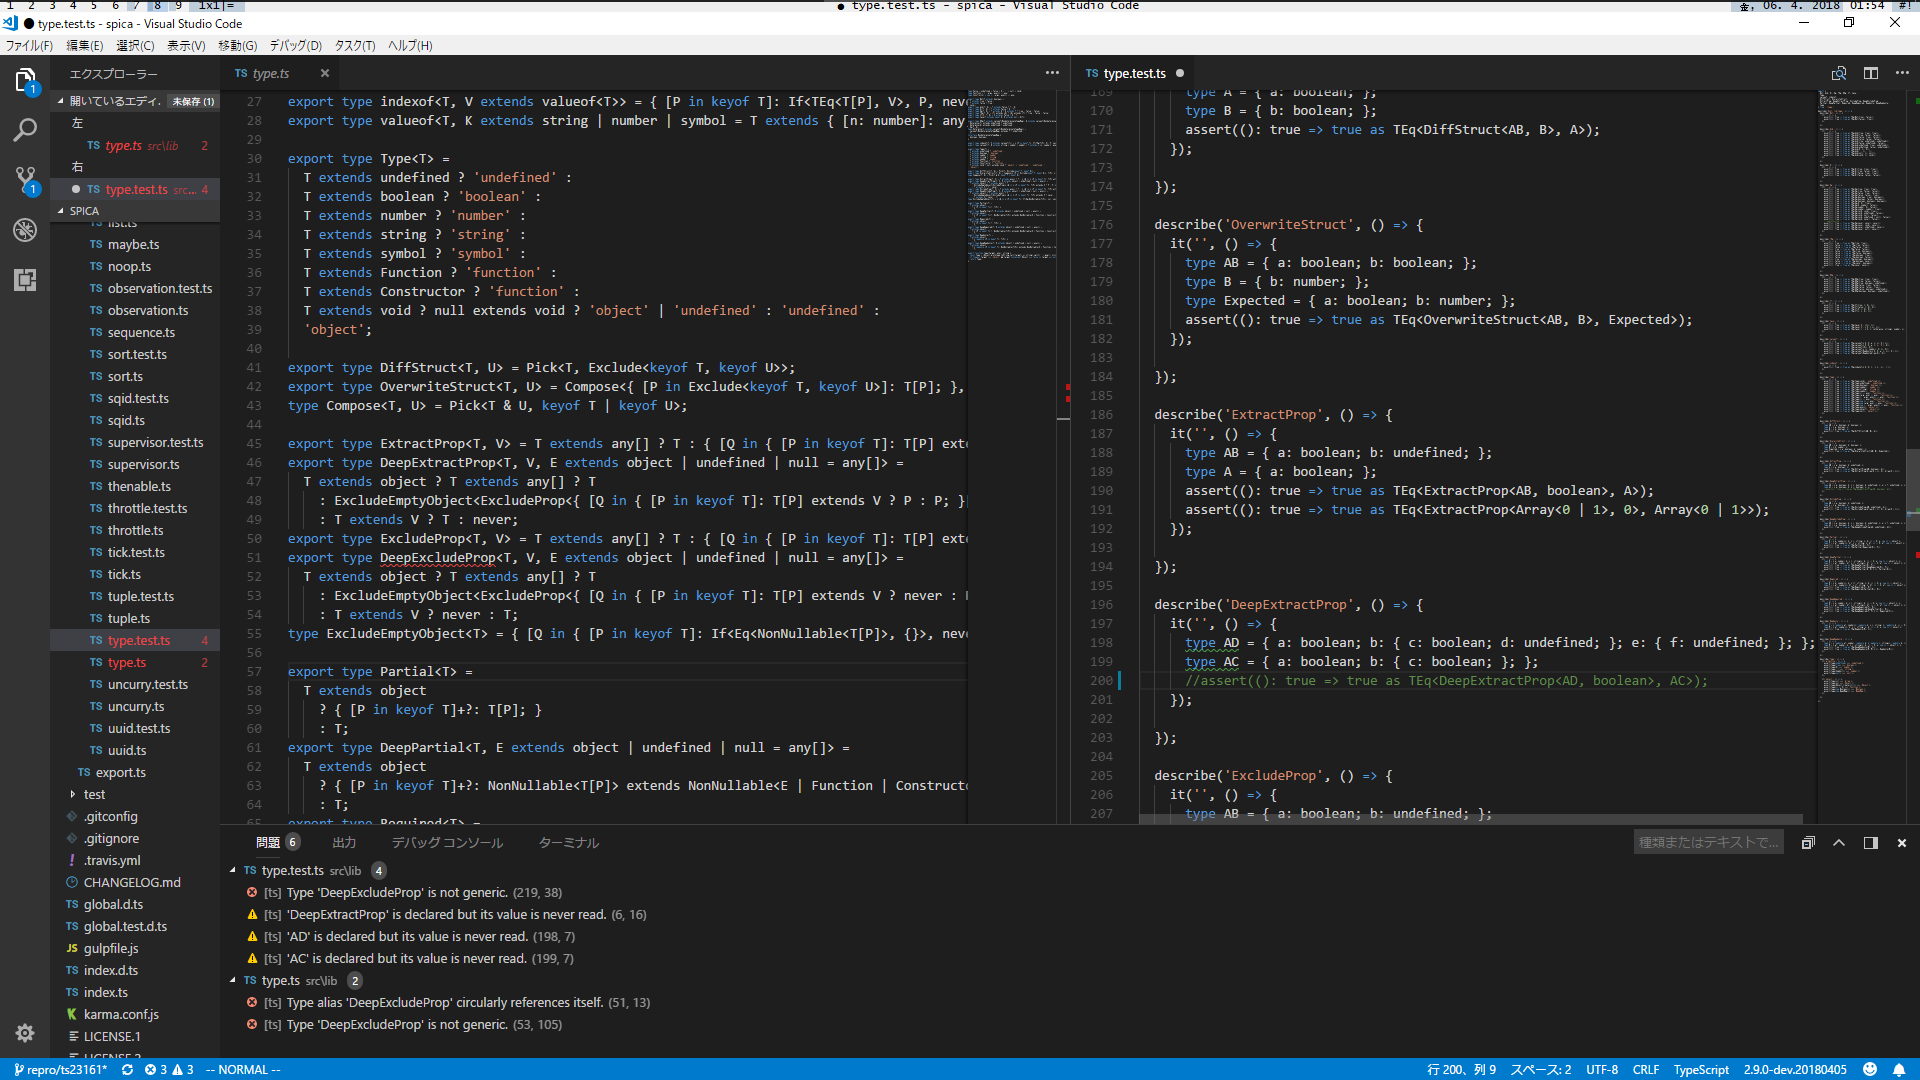Open the Source Control view

(25, 180)
